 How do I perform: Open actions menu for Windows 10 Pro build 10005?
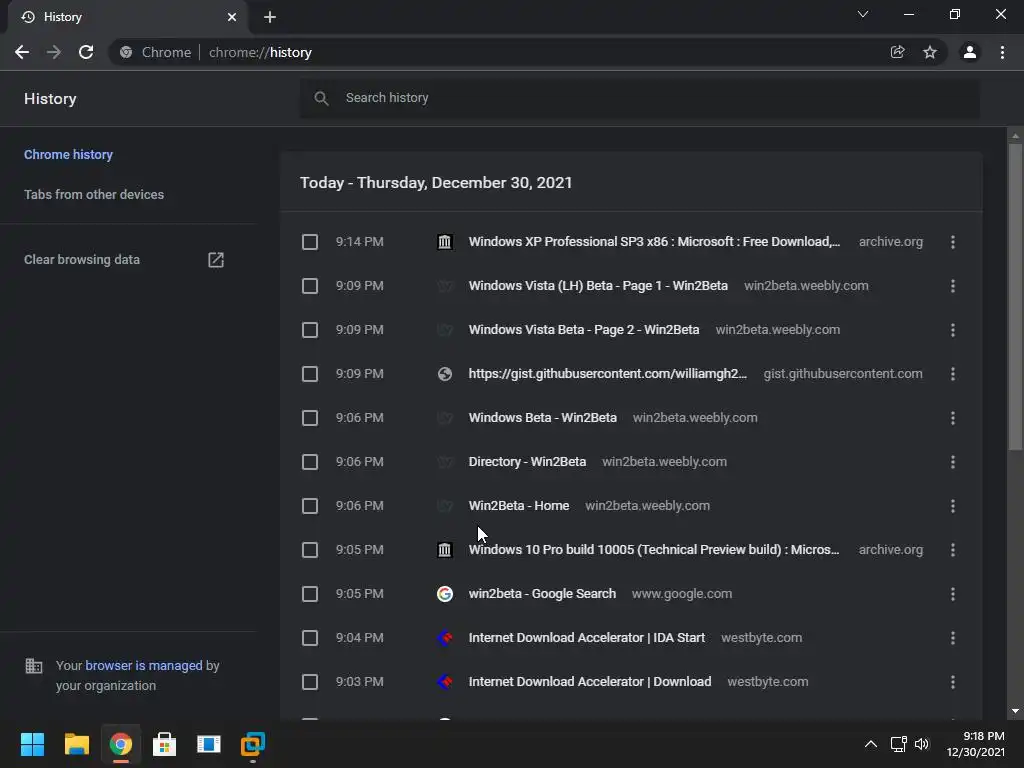[x=953, y=550]
